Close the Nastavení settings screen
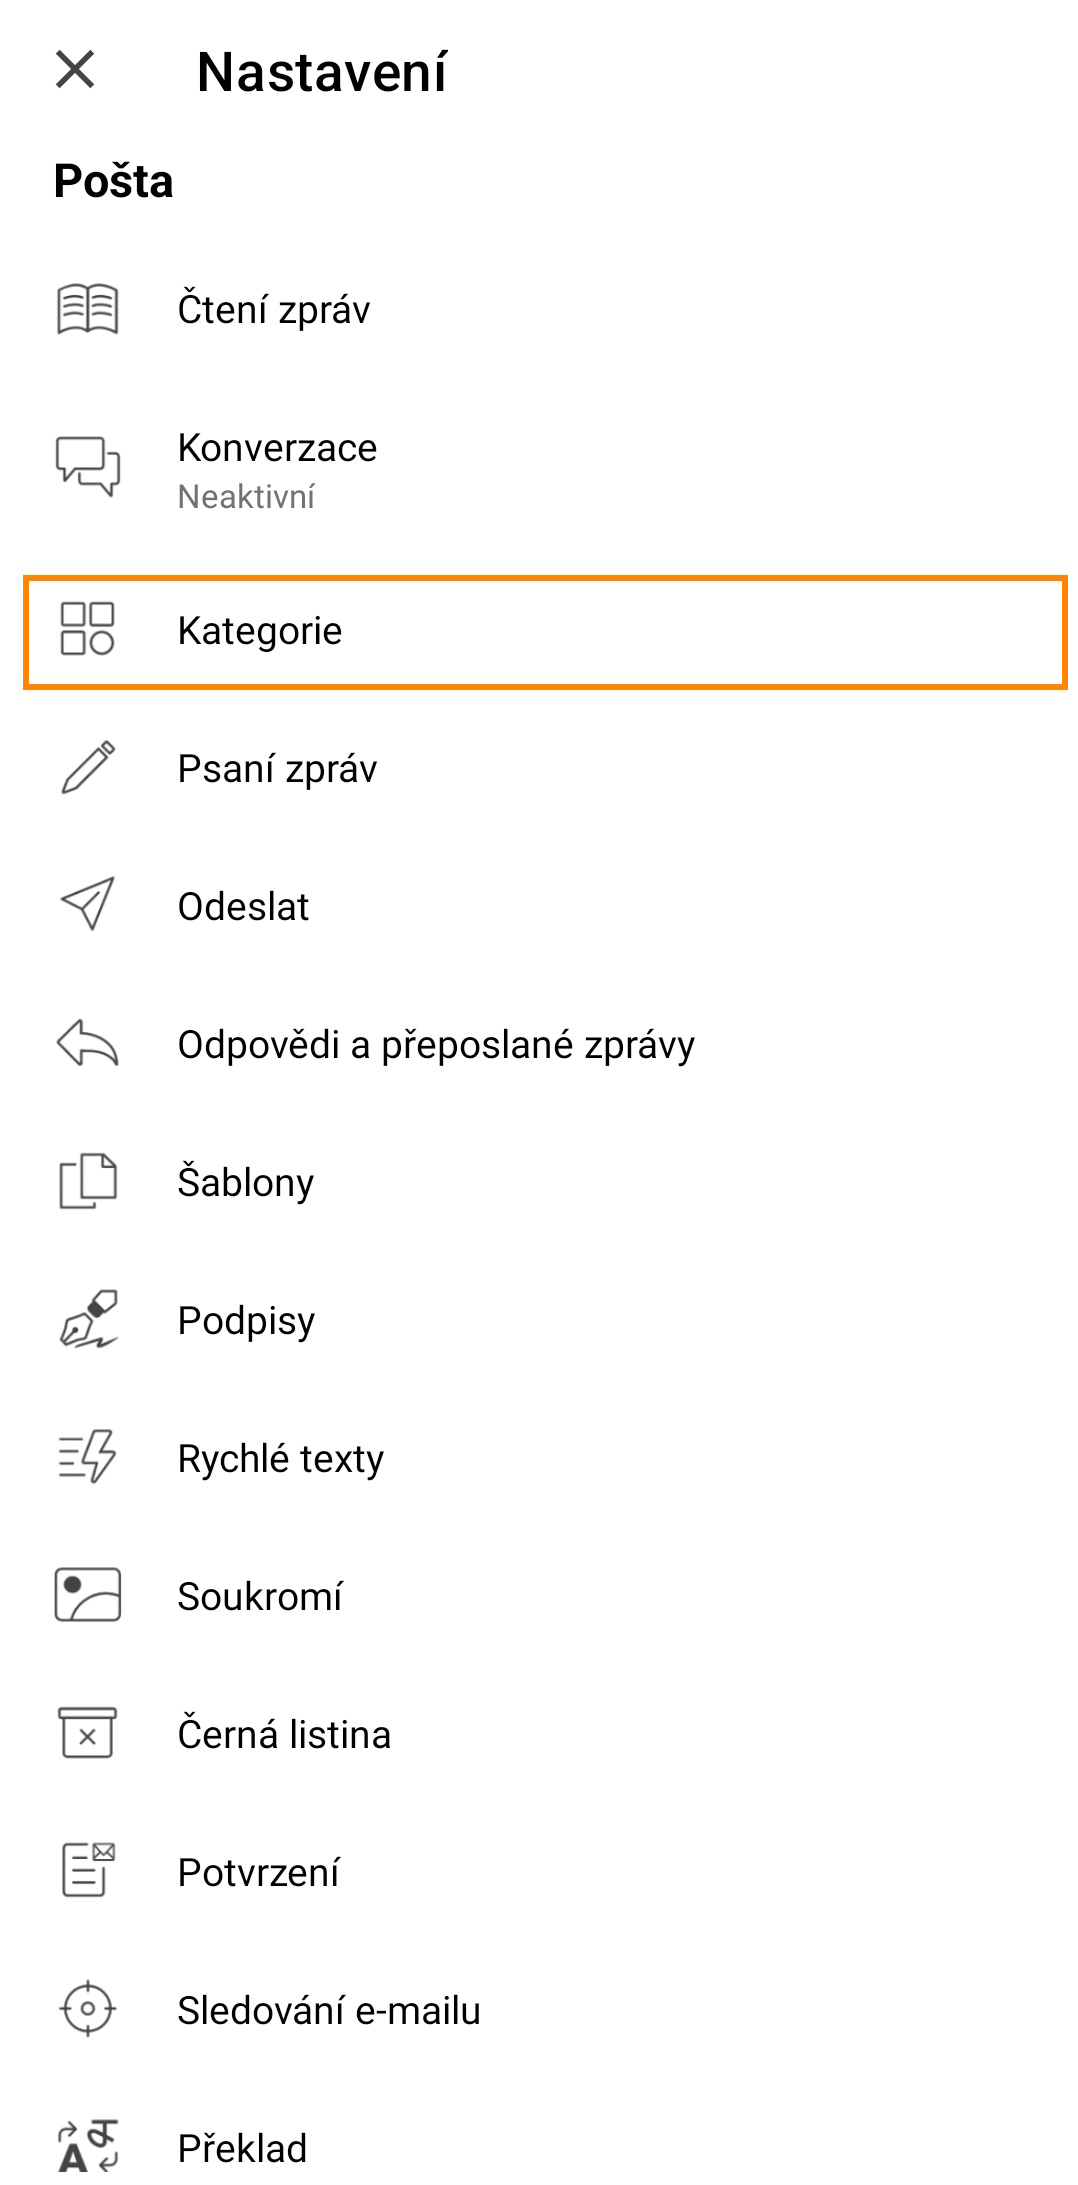Image resolution: width=1078 pixels, height=2185 pixels. [75, 70]
